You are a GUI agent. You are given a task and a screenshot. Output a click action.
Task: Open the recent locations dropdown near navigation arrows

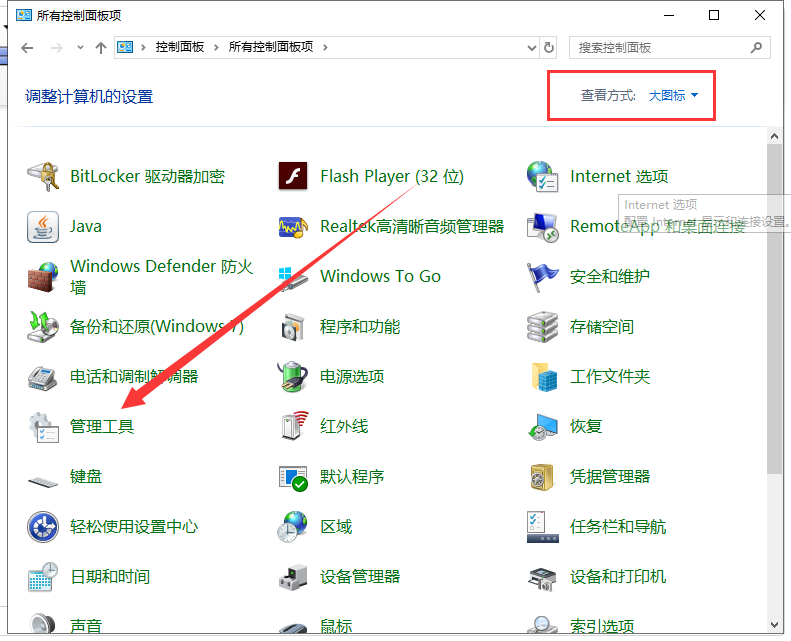[81, 48]
